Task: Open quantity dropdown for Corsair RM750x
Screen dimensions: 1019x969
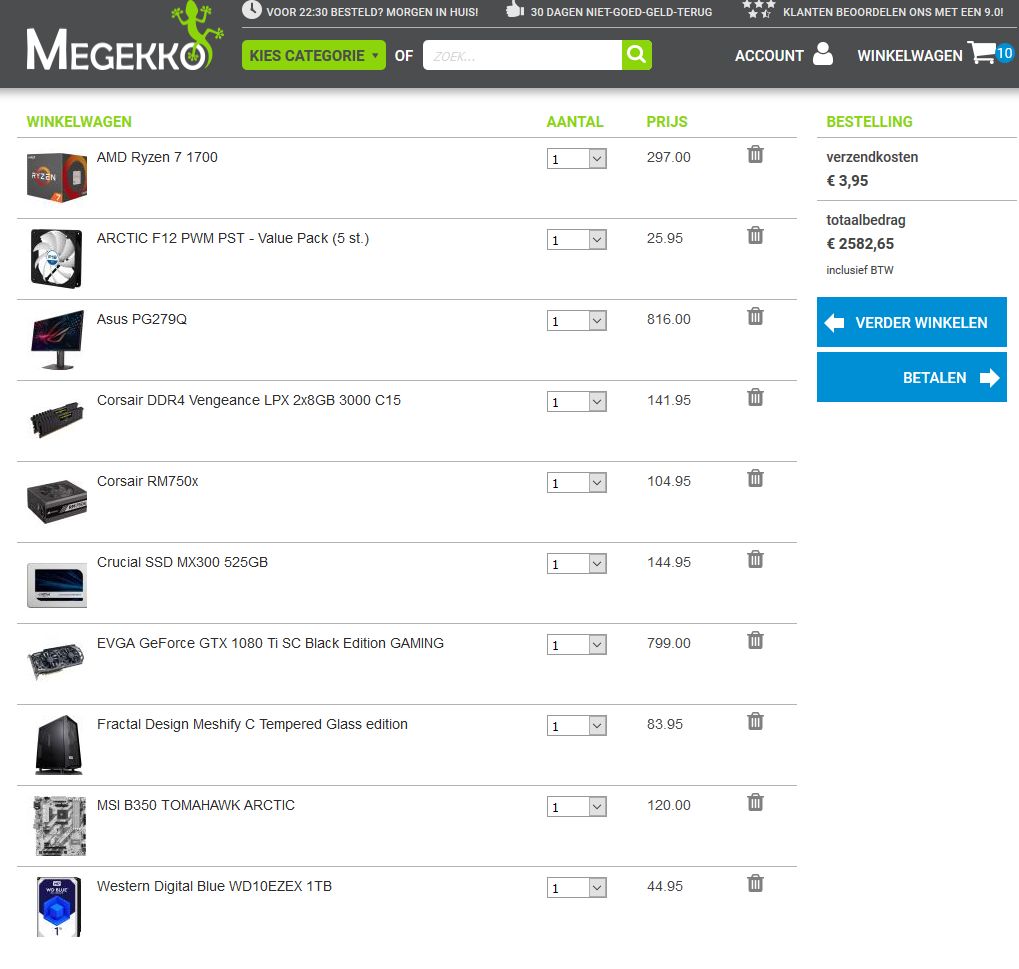Action: click(576, 483)
